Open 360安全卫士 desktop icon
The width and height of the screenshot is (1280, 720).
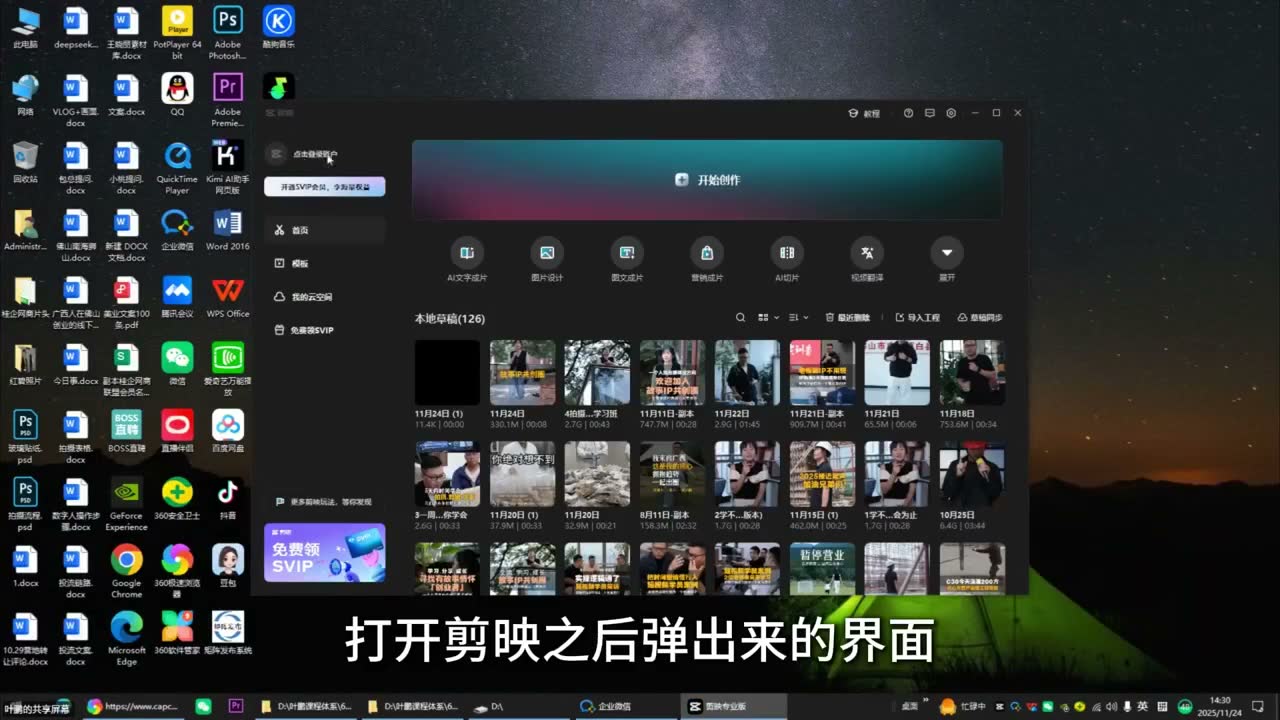pos(177,498)
